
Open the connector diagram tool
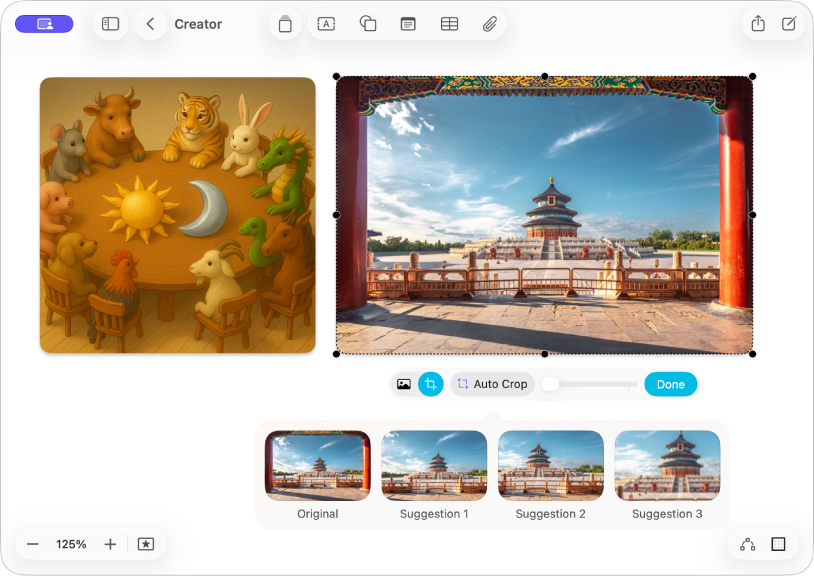(746, 543)
